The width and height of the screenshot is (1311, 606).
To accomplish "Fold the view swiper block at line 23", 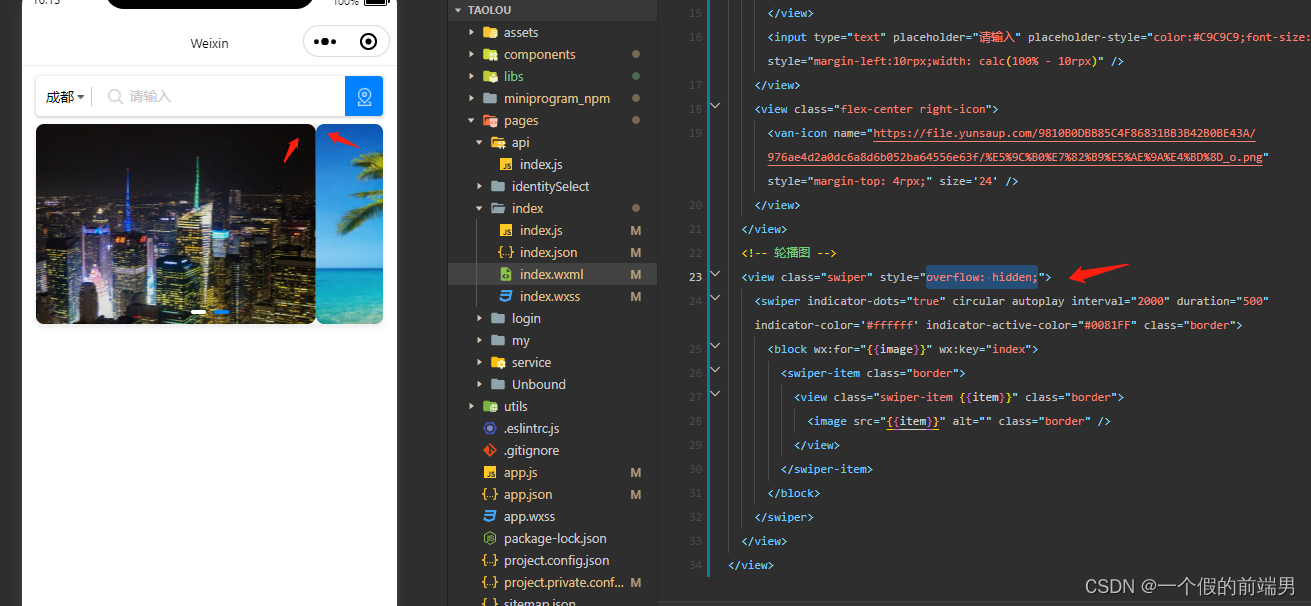I will (714, 274).
